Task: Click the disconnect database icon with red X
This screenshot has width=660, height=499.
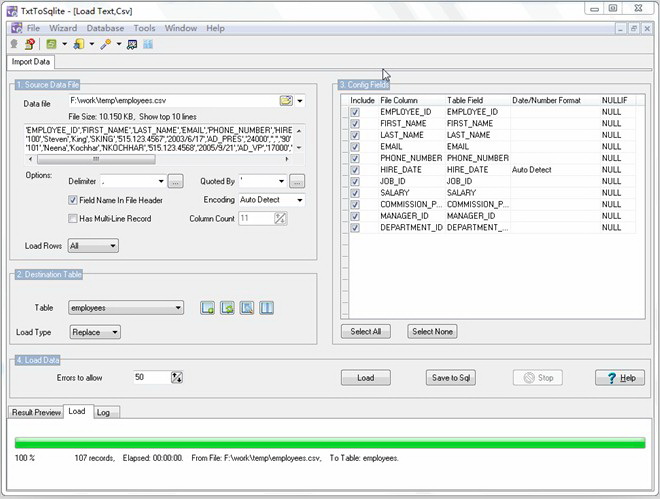Action: coord(29,44)
